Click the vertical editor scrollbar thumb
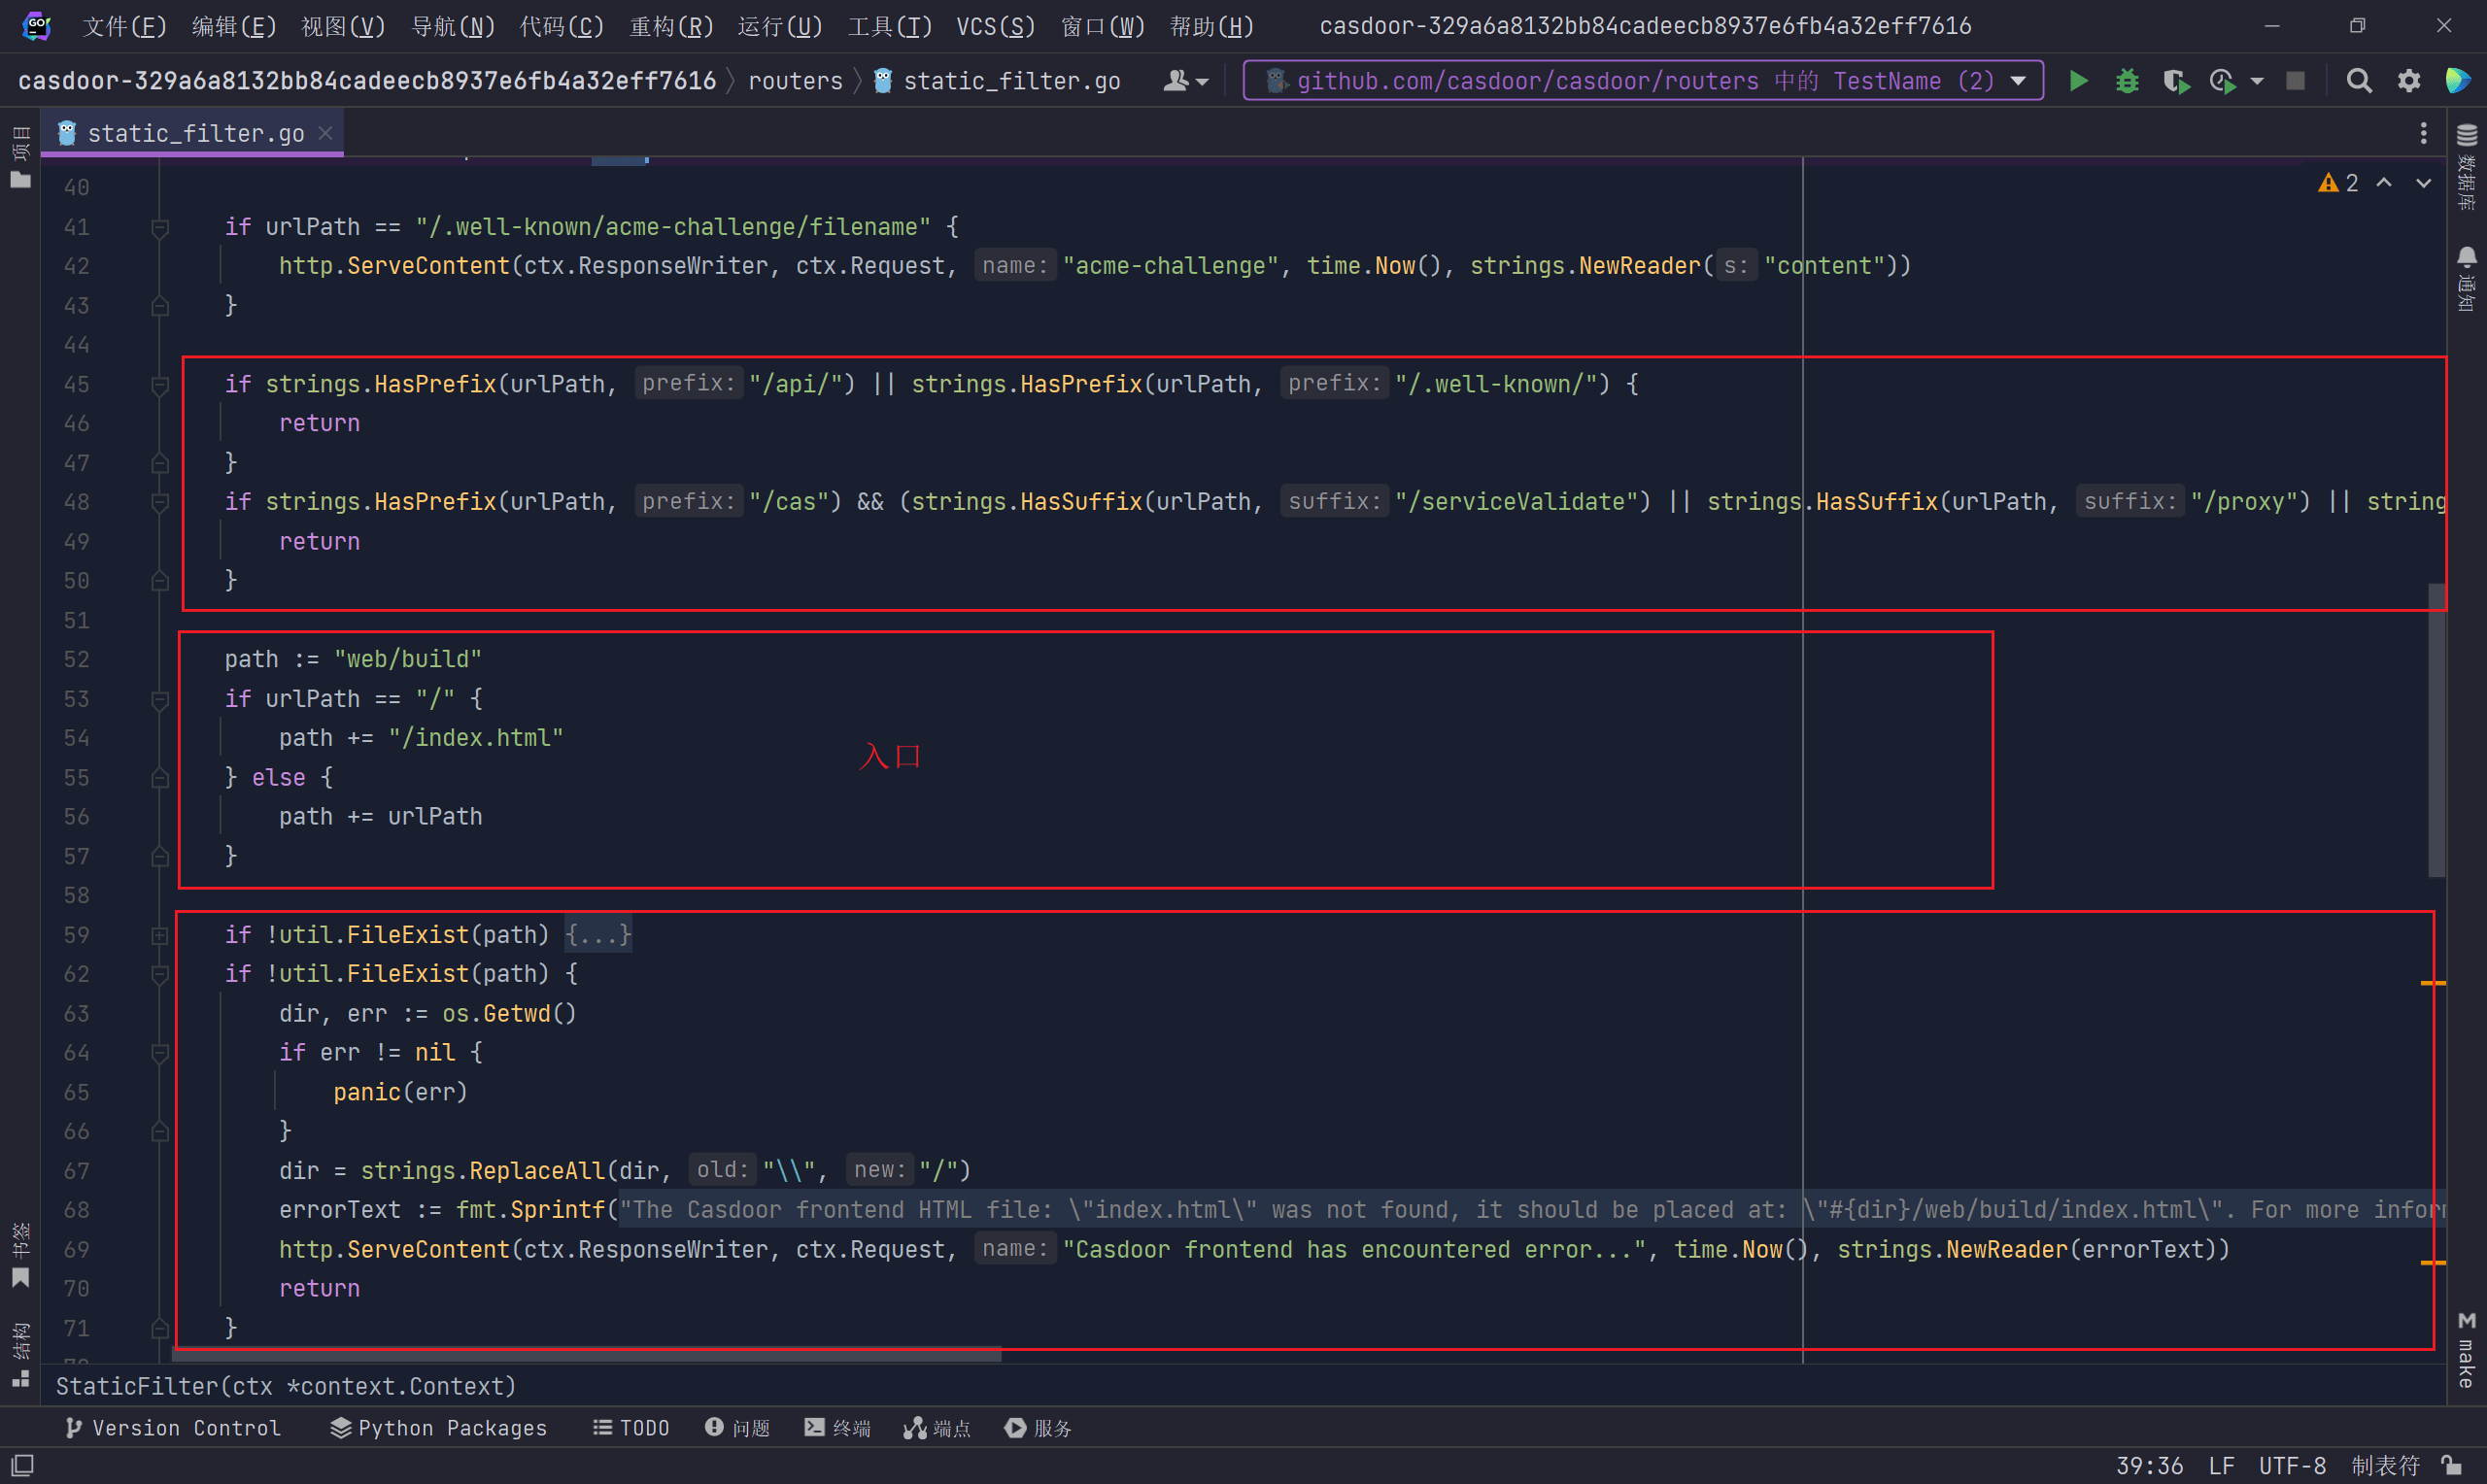2487x1484 pixels. point(2437,730)
